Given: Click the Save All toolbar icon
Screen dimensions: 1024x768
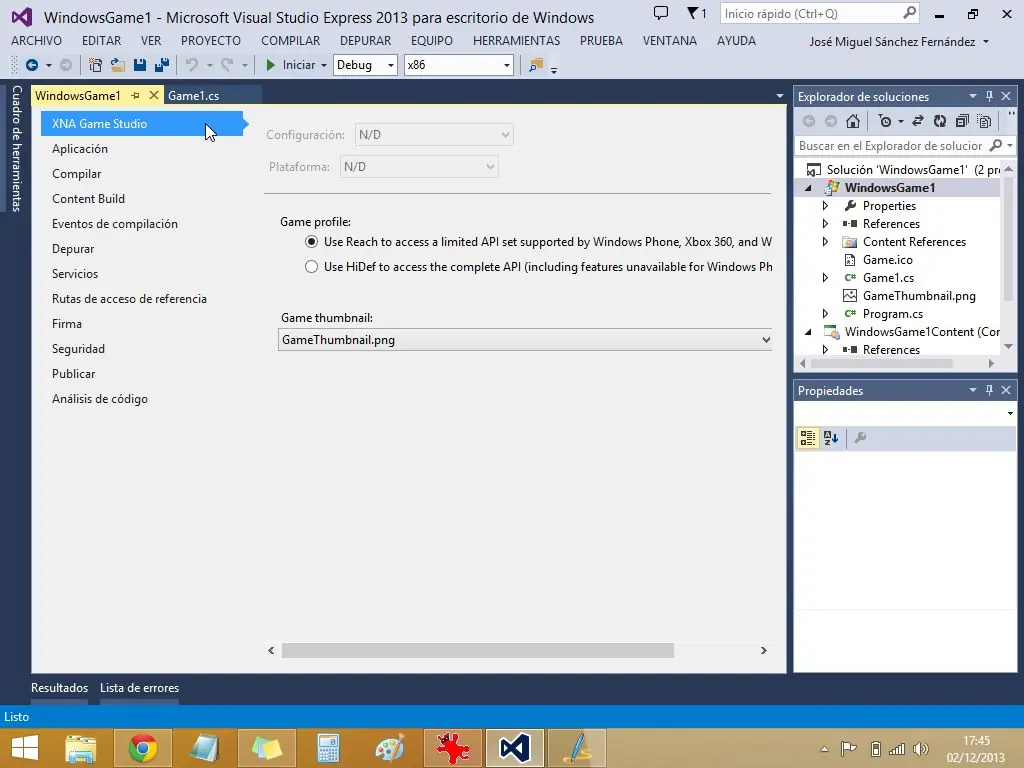Looking at the screenshot, I should pos(160,65).
